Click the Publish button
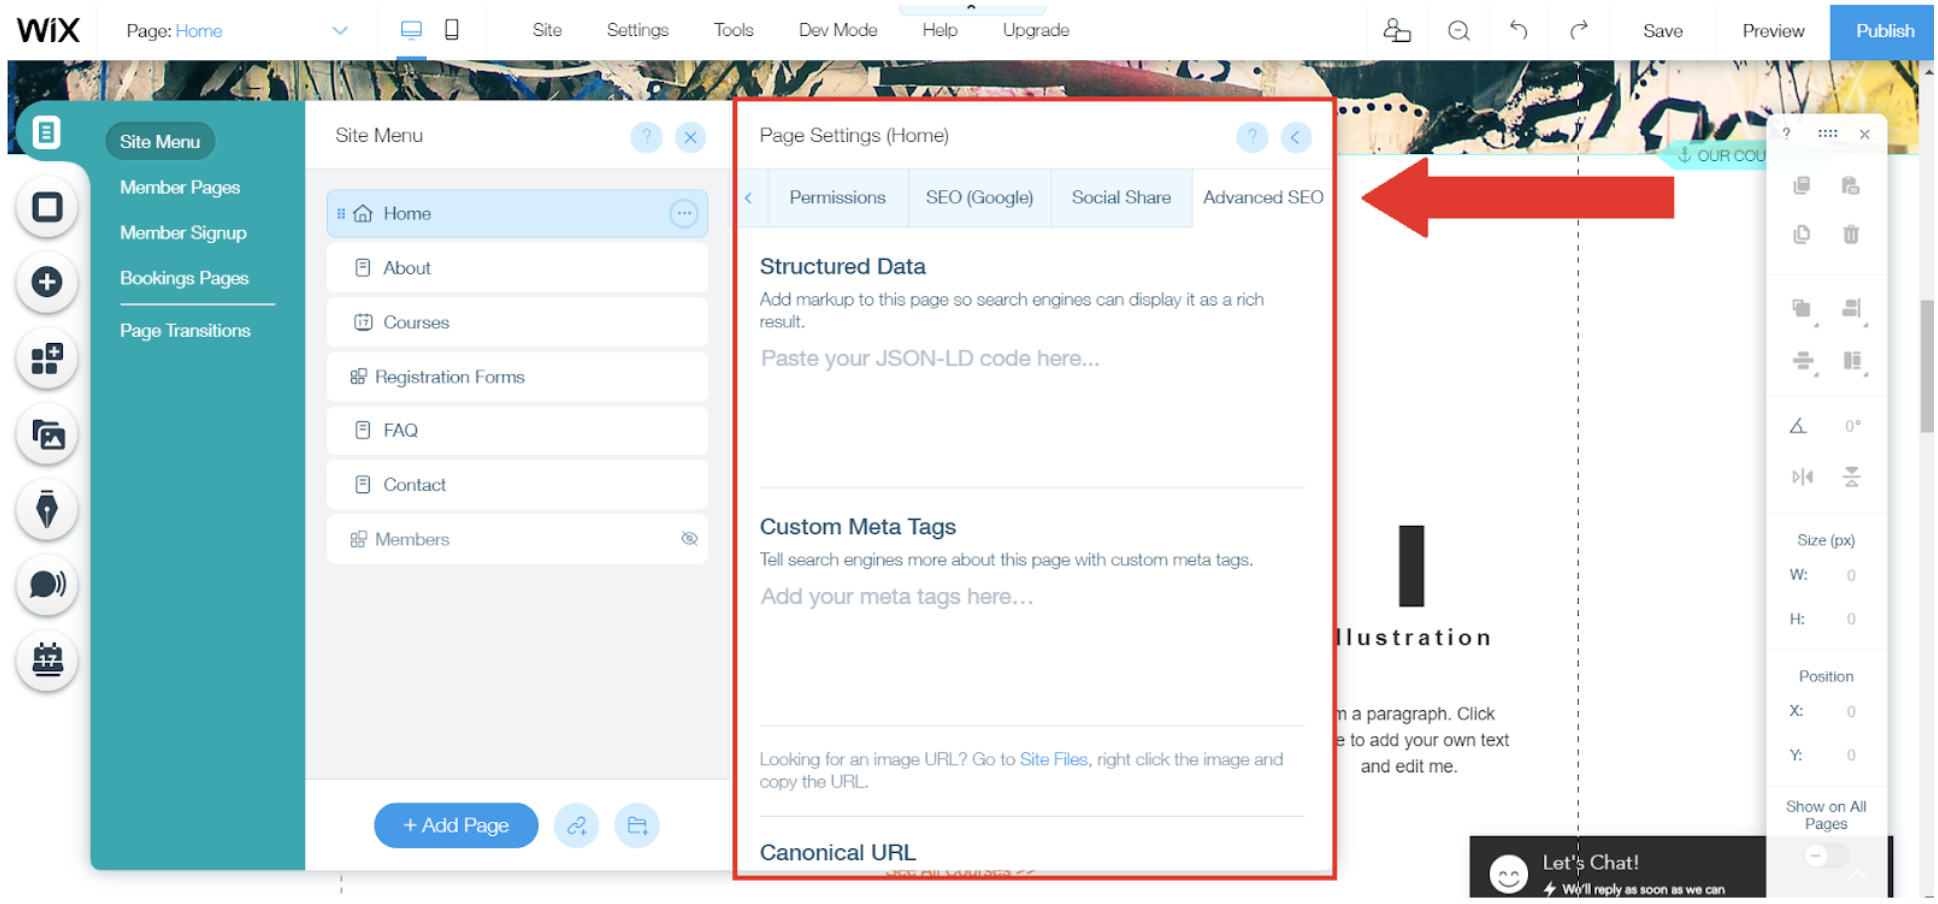Viewport: 1938px width, 904px height. 1884,31
